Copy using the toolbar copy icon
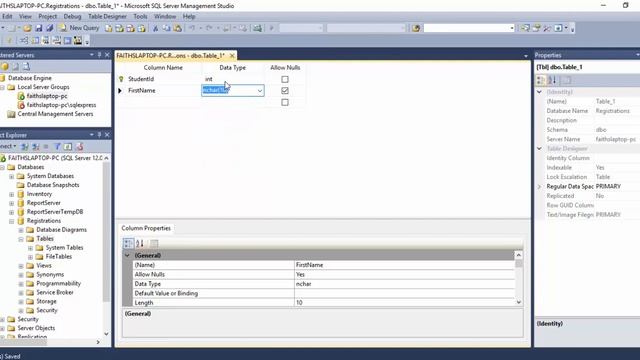This screenshot has width=640, height=360. click(x=167, y=28)
